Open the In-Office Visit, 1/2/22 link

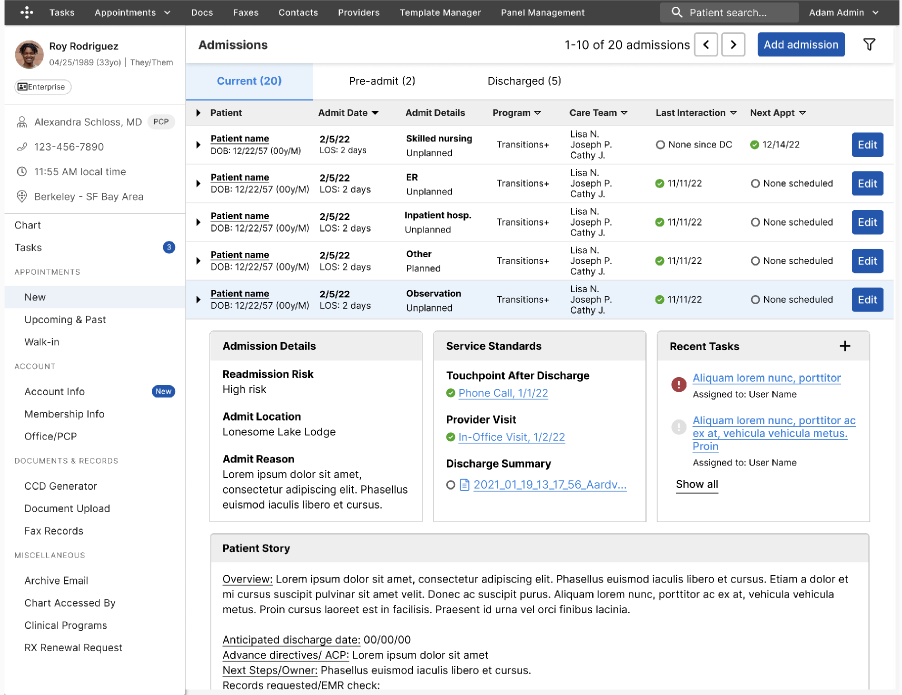(x=511, y=437)
